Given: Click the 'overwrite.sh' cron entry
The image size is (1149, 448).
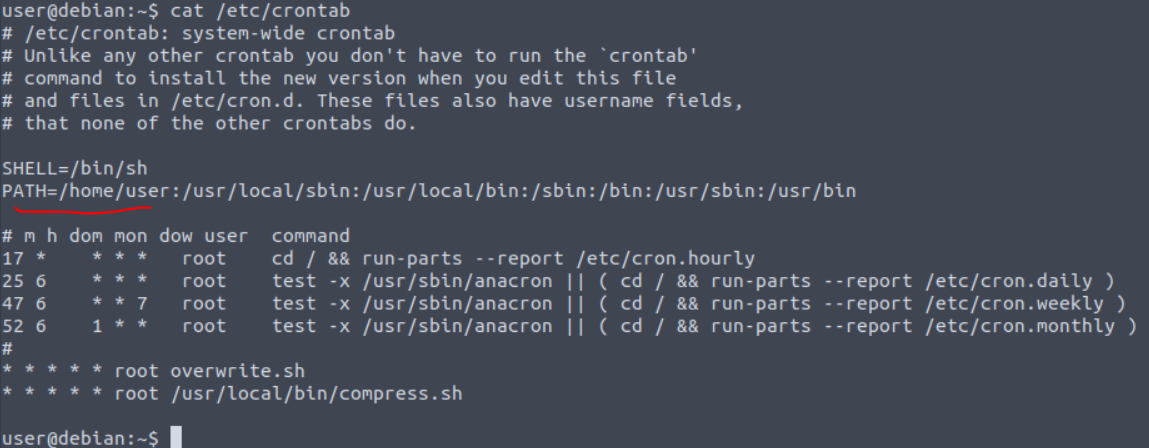Looking at the screenshot, I should (x=237, y=370).
